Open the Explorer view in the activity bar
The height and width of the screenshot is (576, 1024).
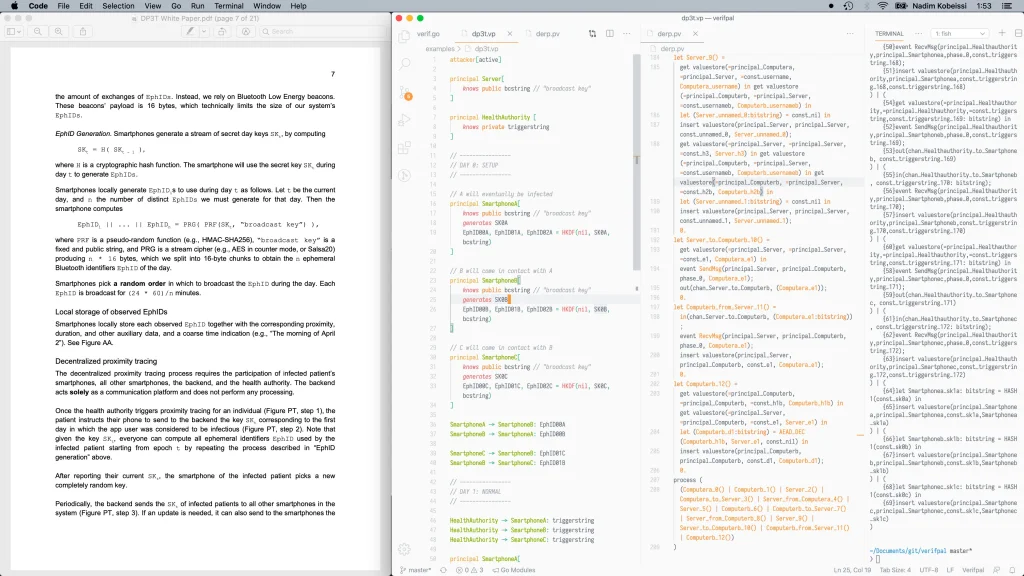(x=405, y=37)
